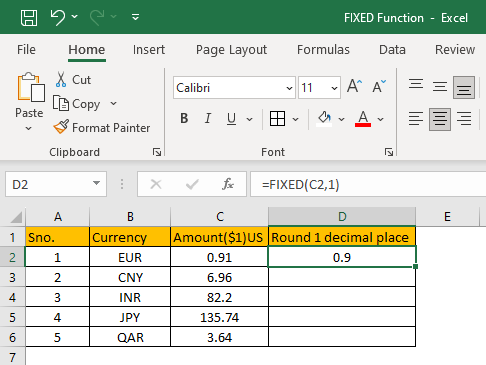Toggle Underline formatting

[231, 118]
